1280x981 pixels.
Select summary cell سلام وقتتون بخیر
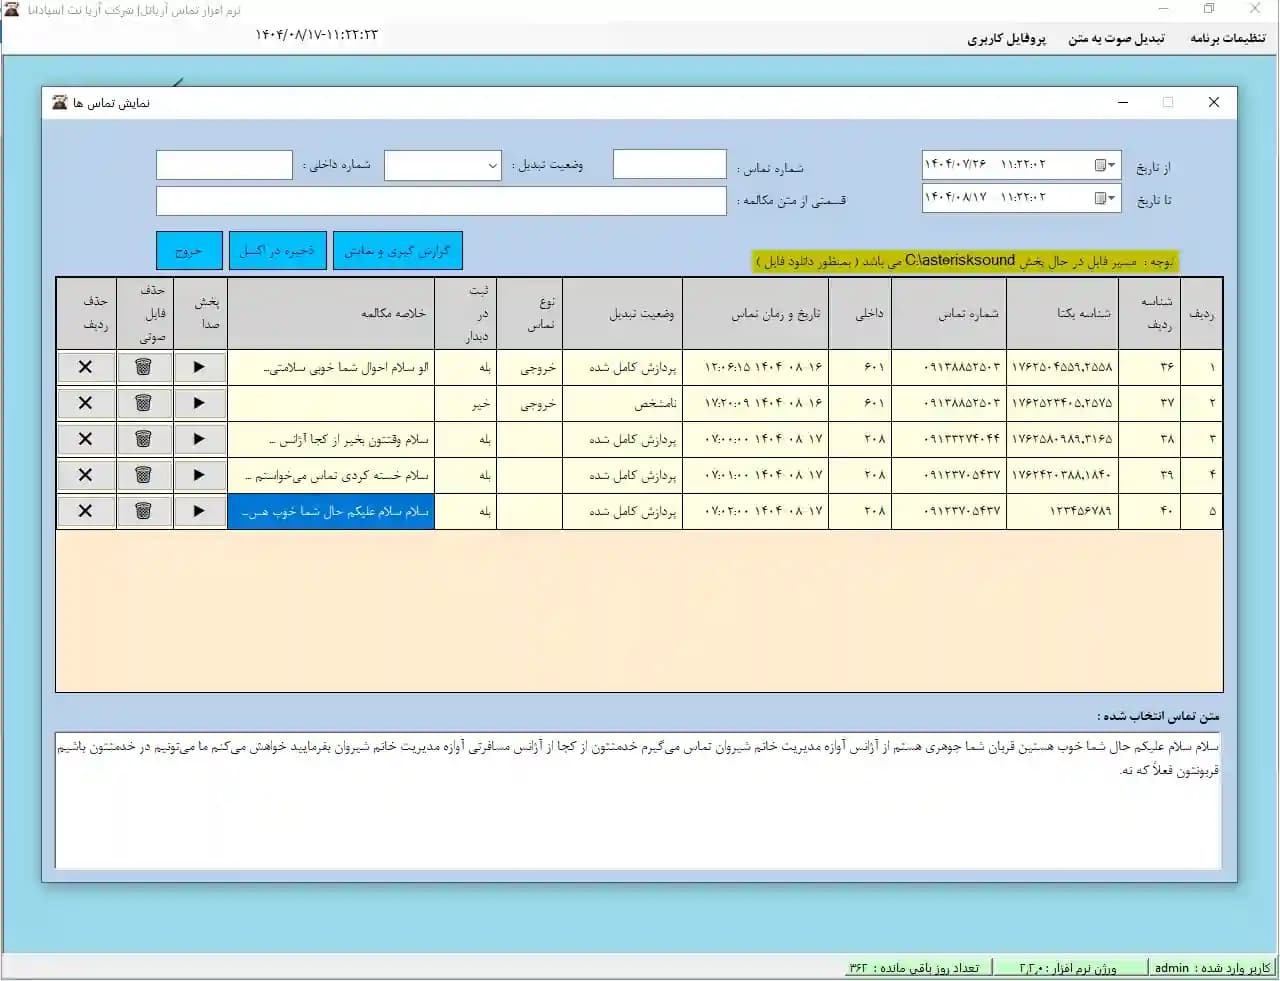[331, 439]
